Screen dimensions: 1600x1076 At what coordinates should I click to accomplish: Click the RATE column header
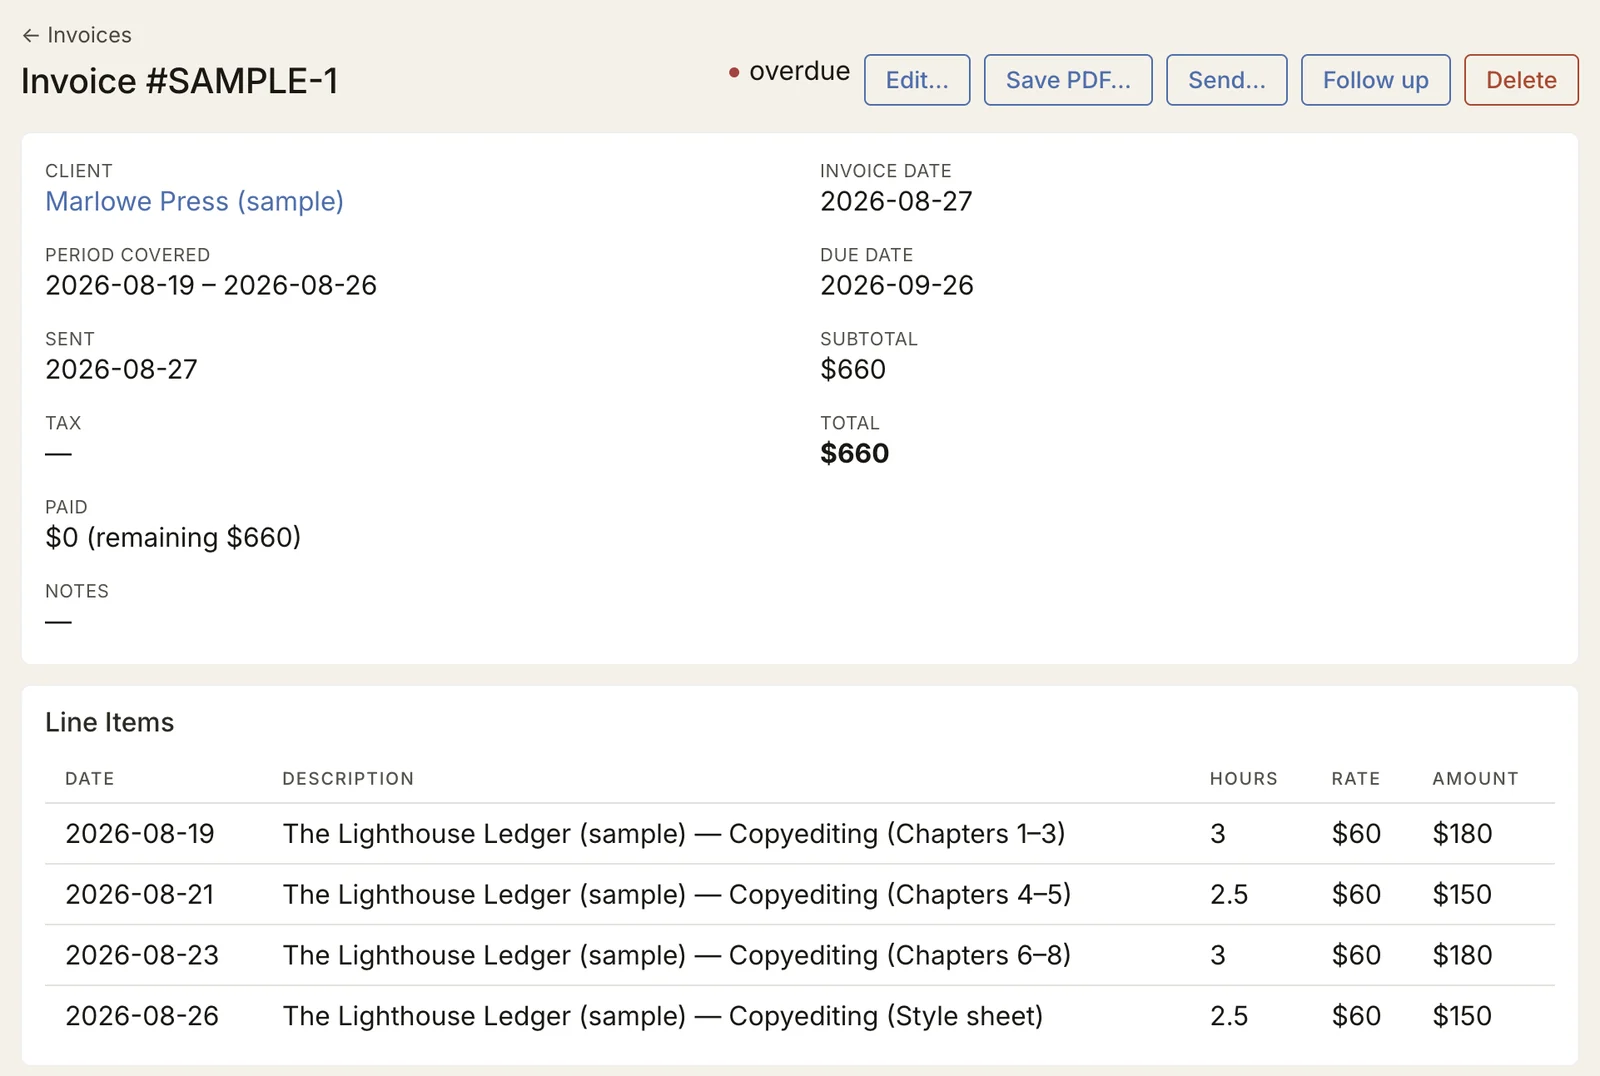pyautogui.click(x=1355, y=778)
